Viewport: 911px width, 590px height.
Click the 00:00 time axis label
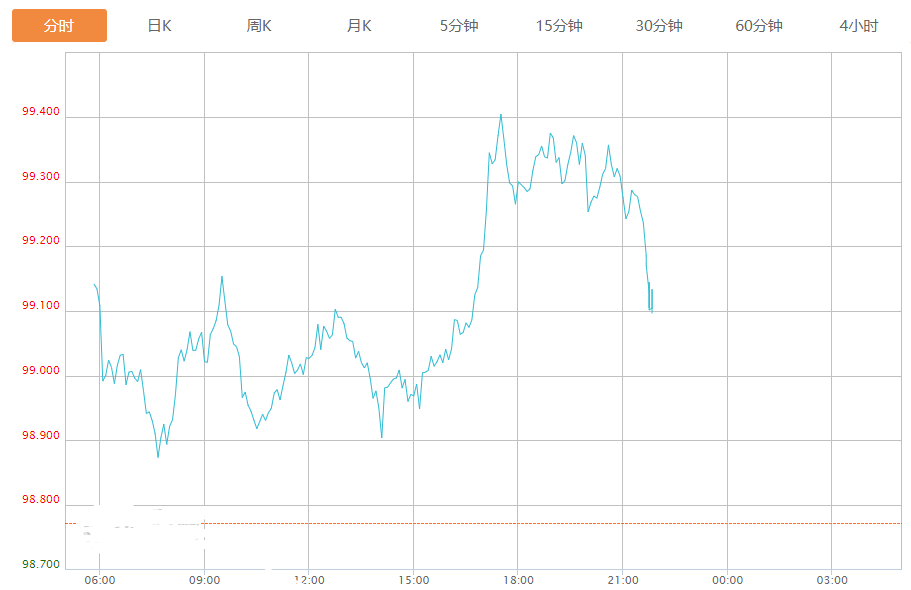pyautogui.click(x=727, y=580)
